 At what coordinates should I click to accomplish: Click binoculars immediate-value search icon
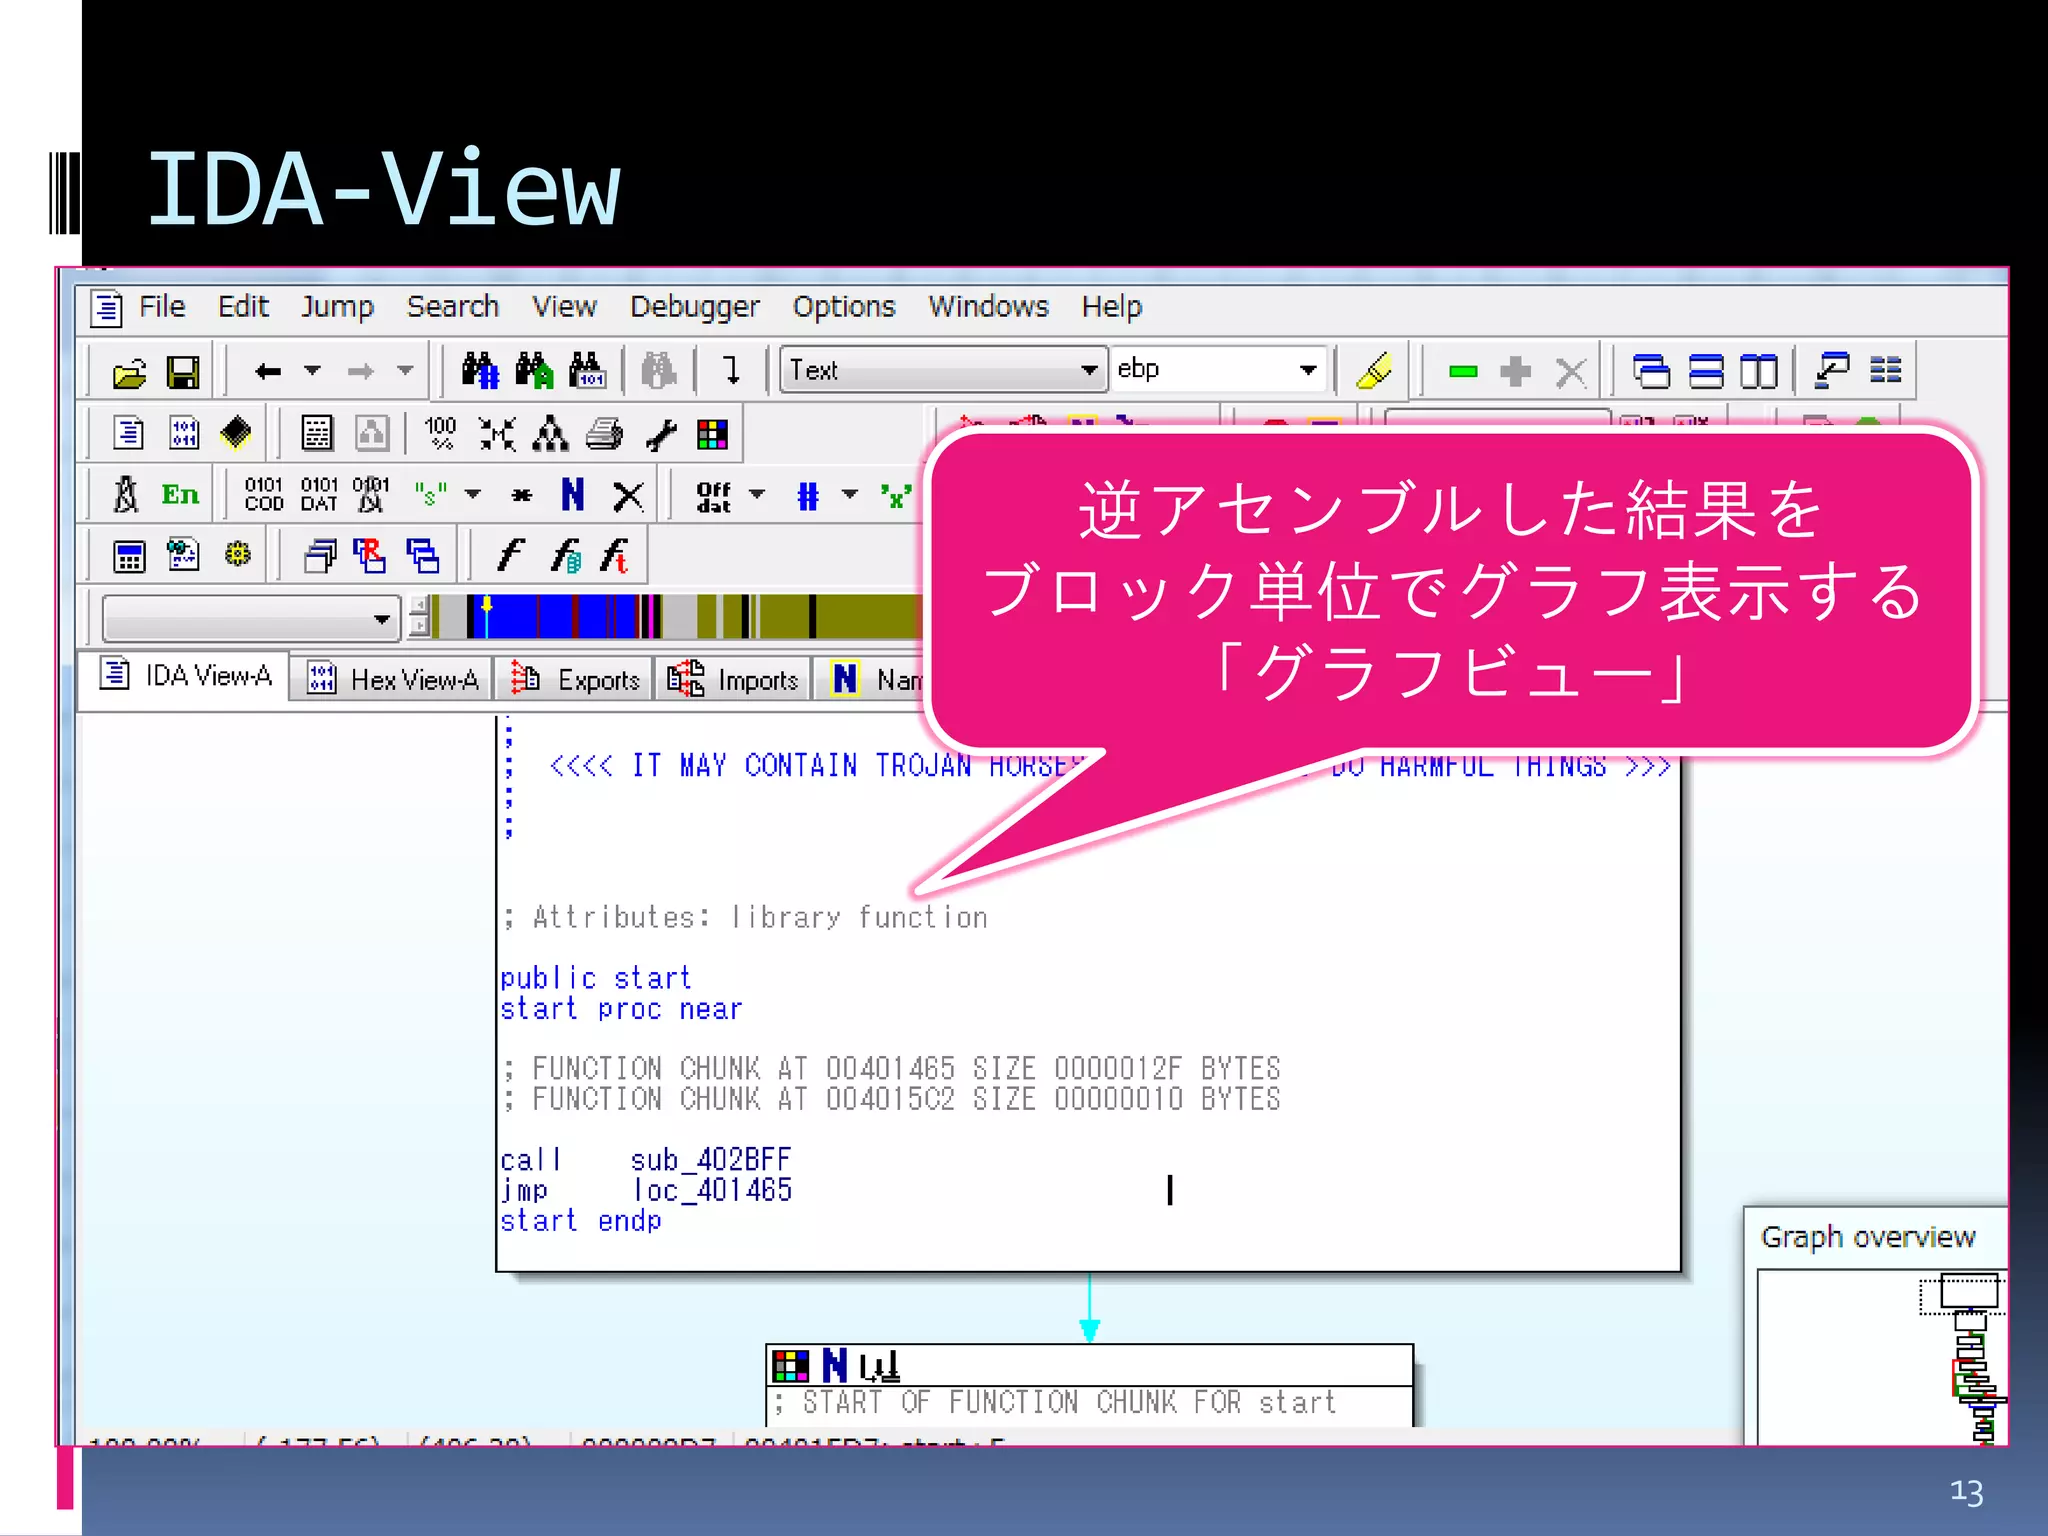480,371
